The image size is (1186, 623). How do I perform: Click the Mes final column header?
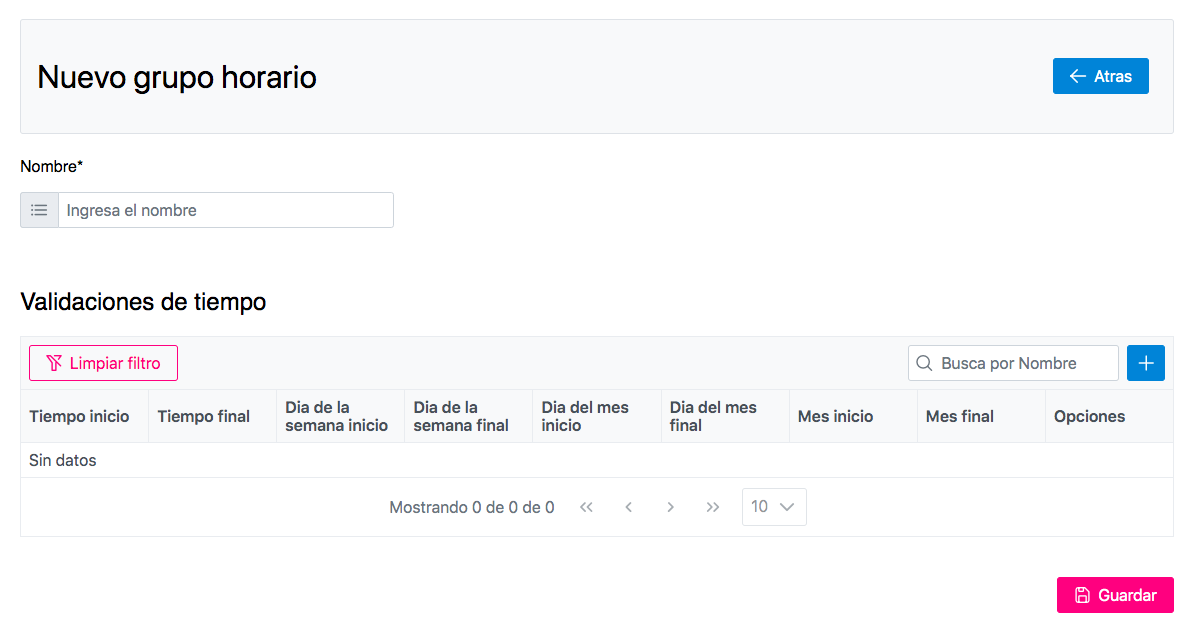[x=960, y=416]
